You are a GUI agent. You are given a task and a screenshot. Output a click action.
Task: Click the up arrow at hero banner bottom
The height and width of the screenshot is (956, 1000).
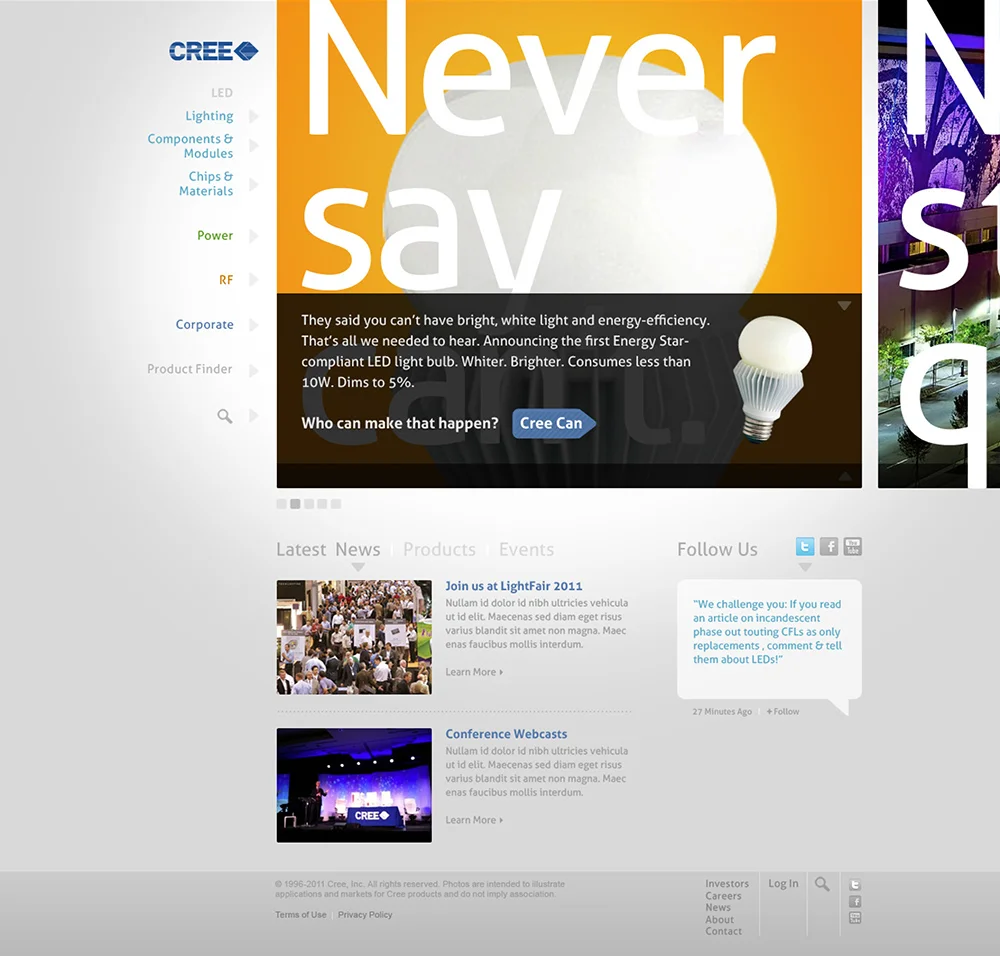[x=844, y=476]
